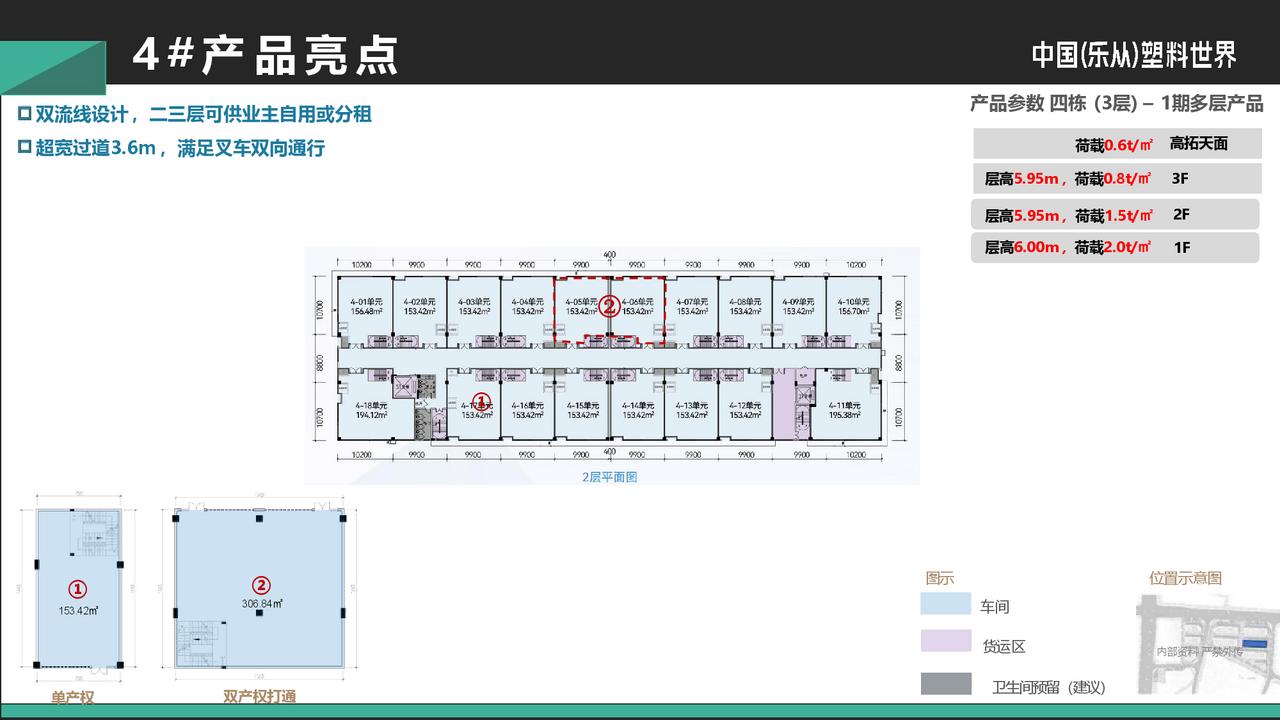Click the light blue 车间 legend swatch
This screenshot has width=1280, height=720.
[946, 603]
